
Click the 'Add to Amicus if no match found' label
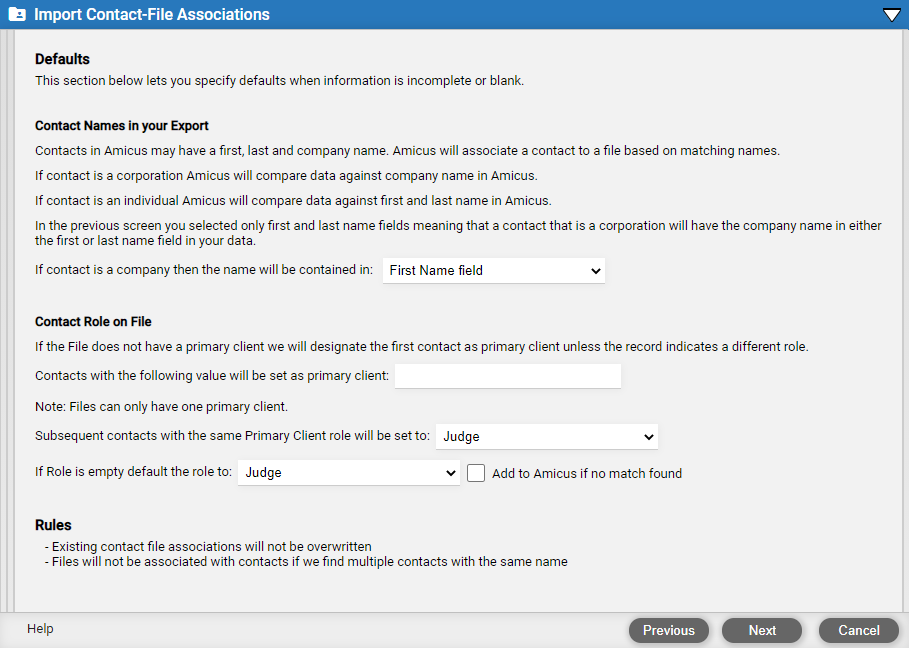(x=587, y=474)
